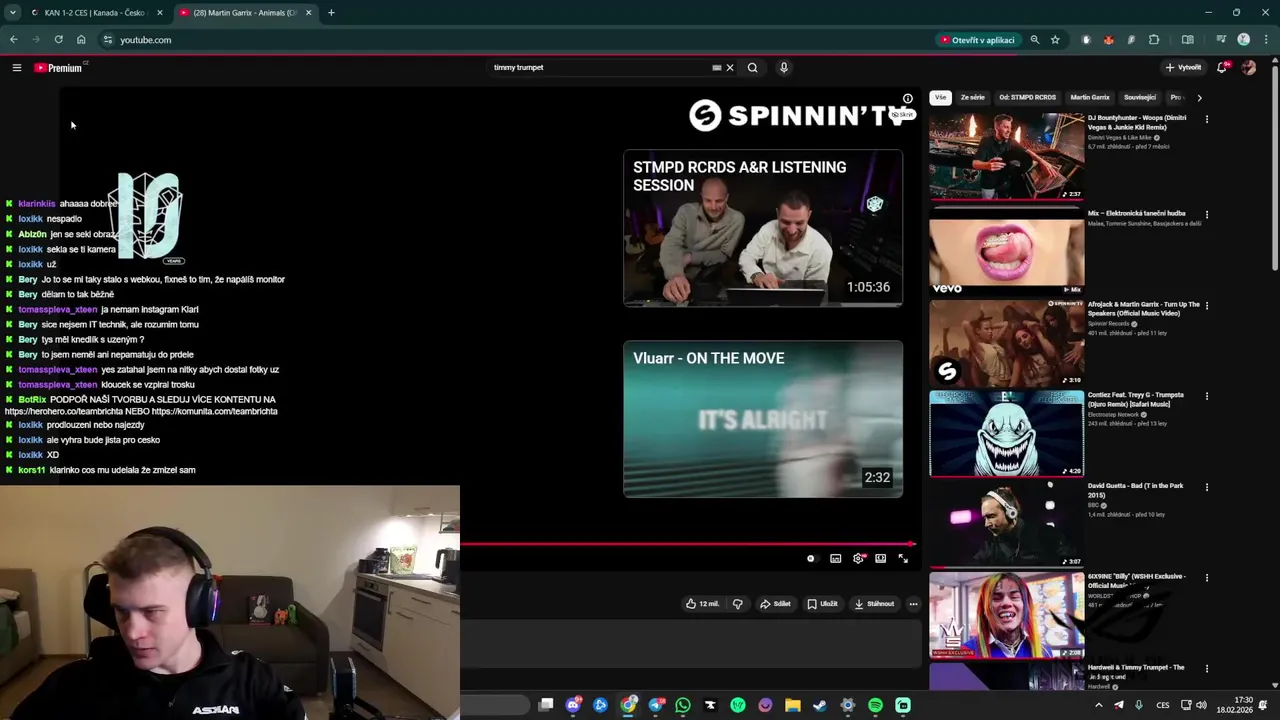
Task: Open YouTube notifications bell
Action: coord(1222,68)
